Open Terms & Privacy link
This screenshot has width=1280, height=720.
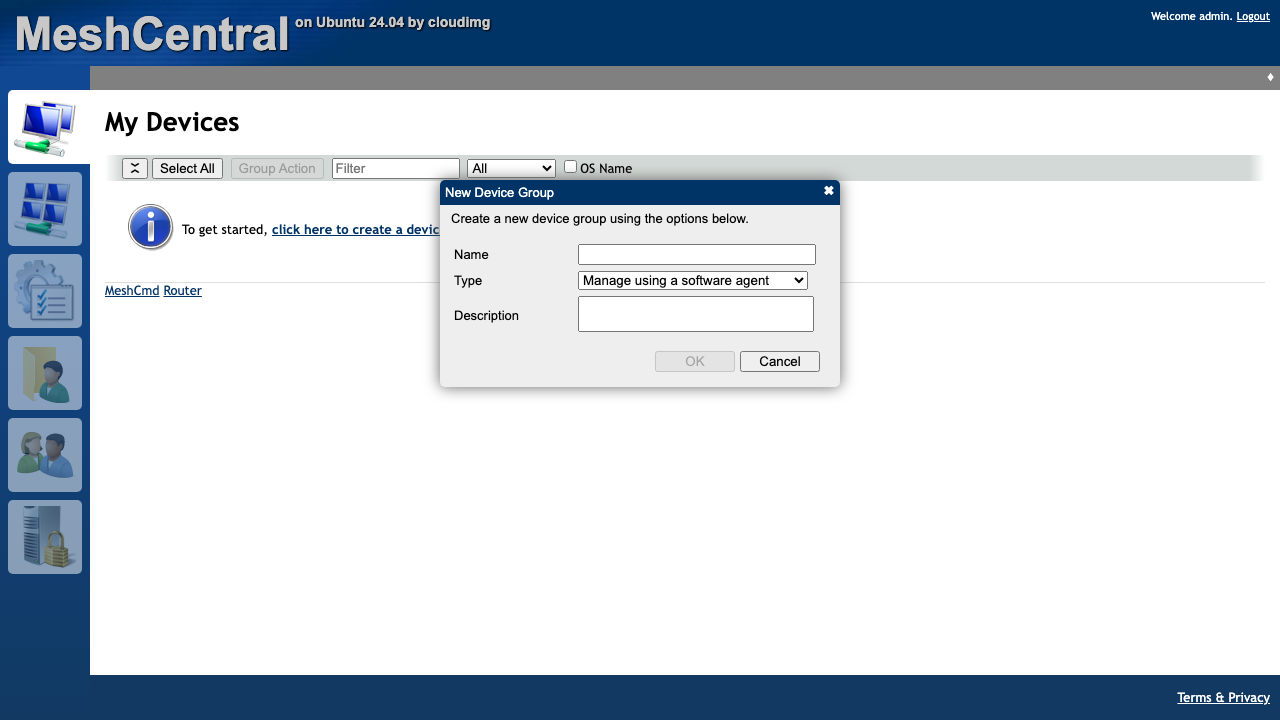(x=1223, y=697)
